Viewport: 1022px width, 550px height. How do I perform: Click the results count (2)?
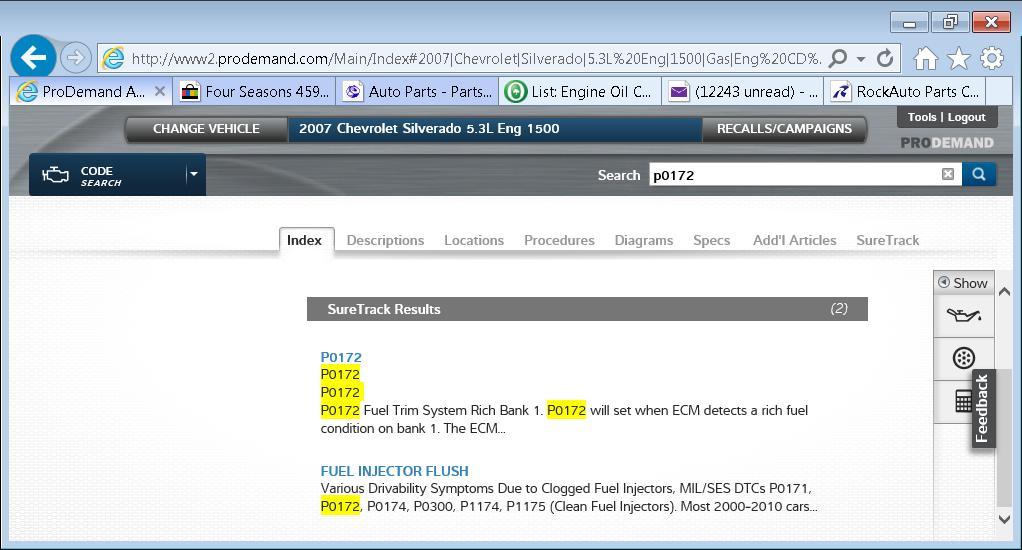[839, 308]
